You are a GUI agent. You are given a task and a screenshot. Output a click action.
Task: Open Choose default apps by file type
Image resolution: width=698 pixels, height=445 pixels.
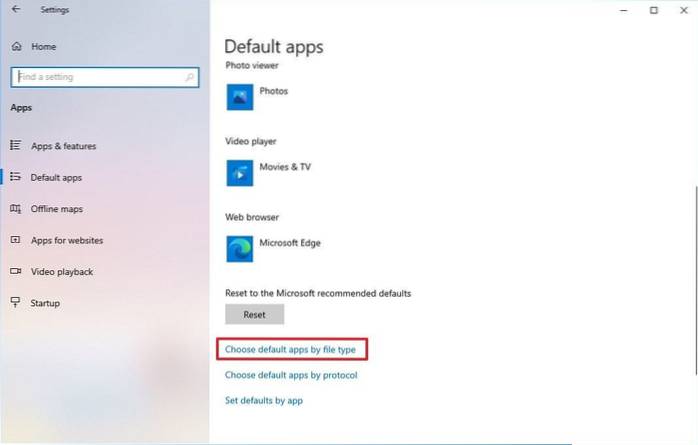290,350
